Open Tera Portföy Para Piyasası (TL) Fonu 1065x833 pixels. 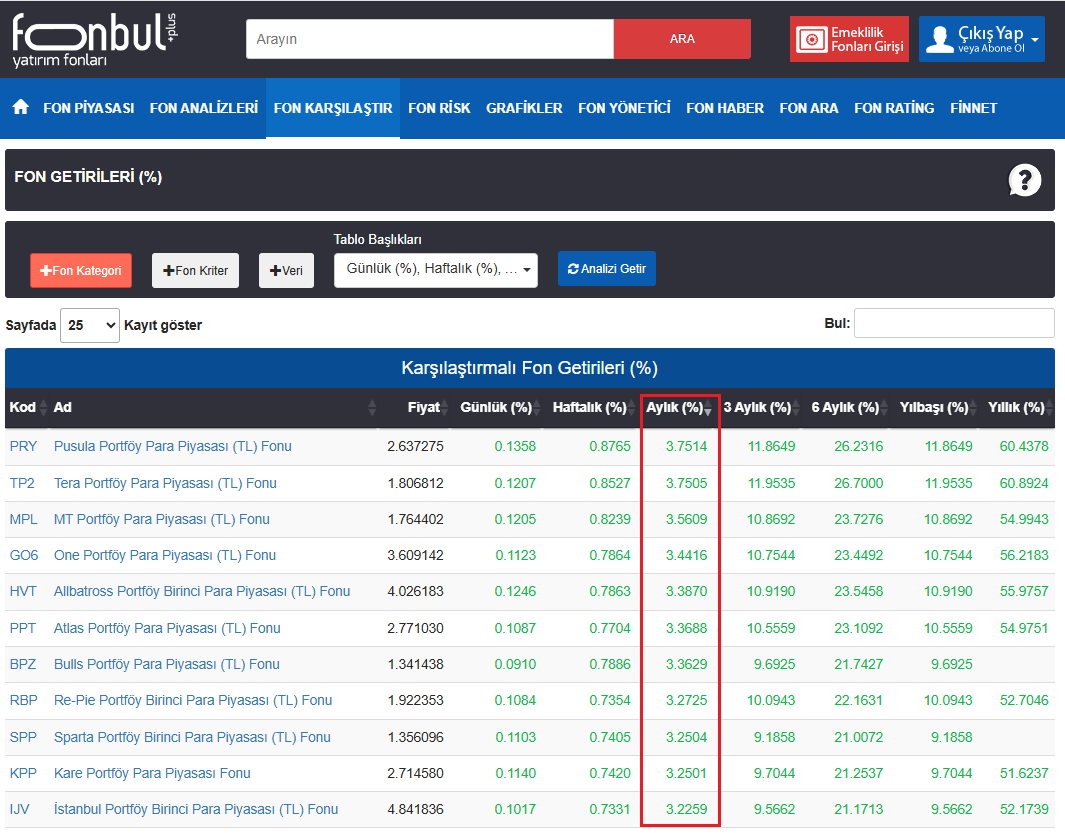[x=165, y=483]
